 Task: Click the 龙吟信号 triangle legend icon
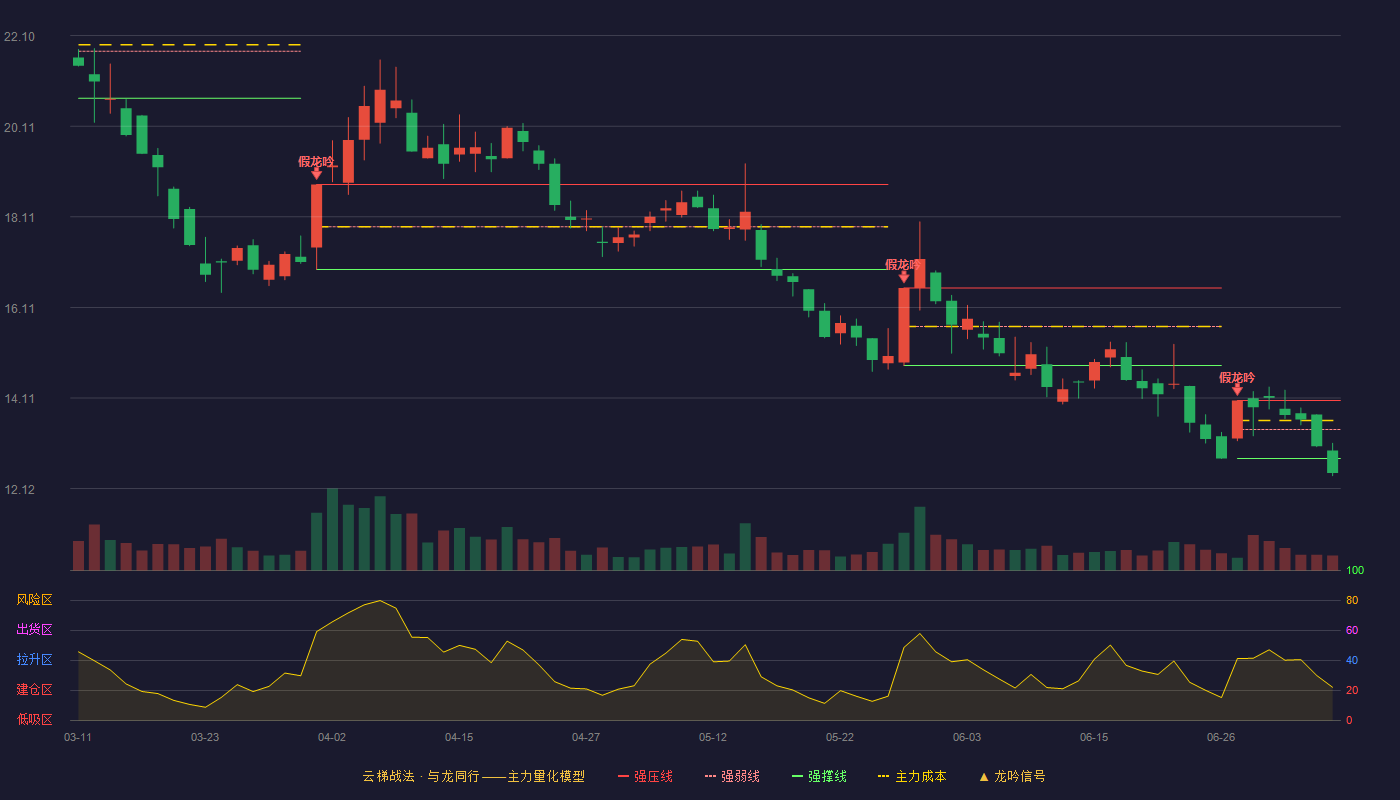(984, 776)
